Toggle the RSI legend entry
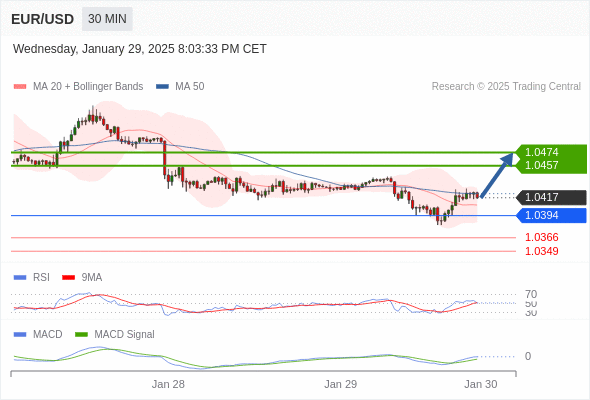590x400 pixels. pyautogui.click(x=32, y=277)
